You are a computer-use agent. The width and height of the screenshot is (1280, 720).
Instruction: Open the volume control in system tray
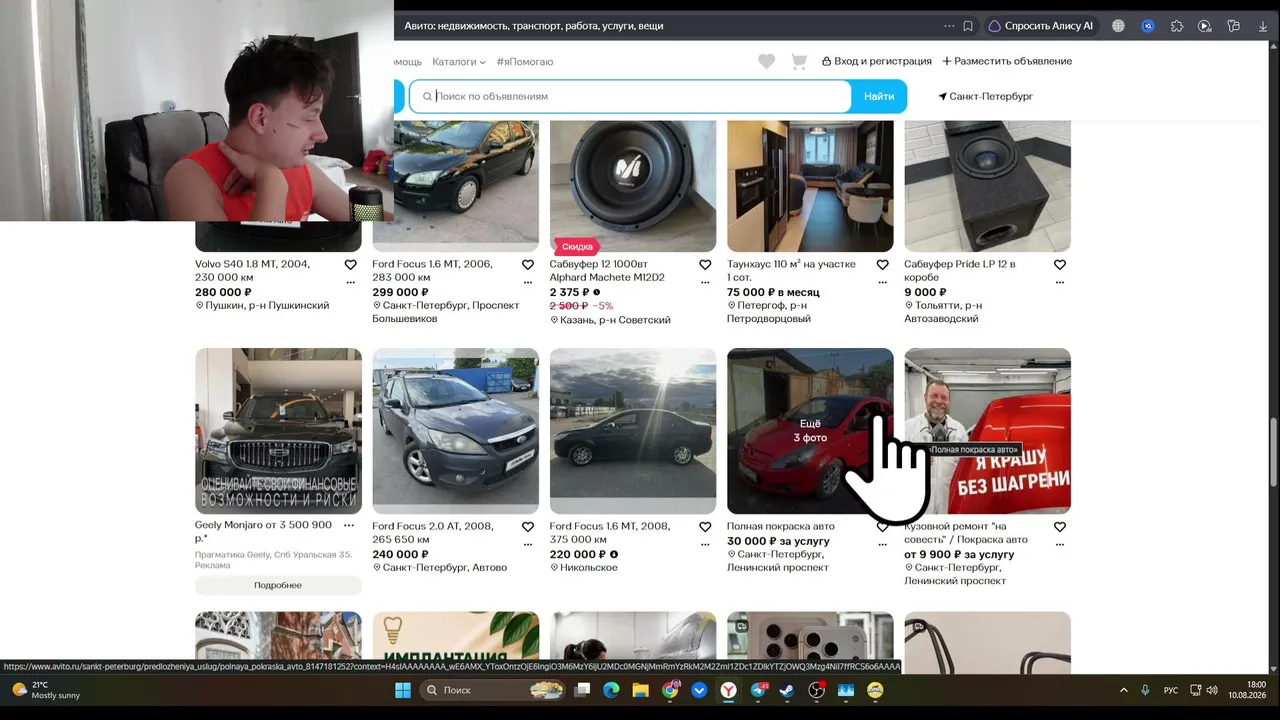tap(1212, 690)
